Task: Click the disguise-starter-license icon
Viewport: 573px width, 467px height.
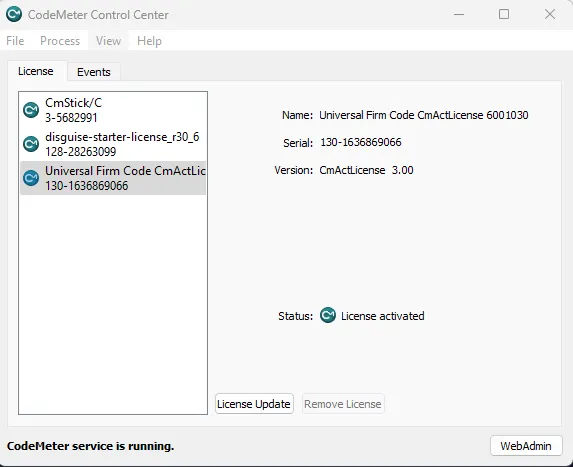Action: (x=31, y=144)
